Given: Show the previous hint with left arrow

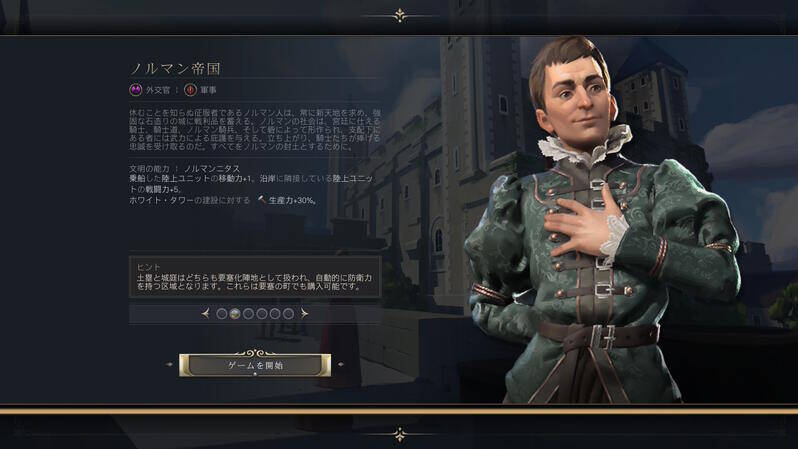Looking at the screenshot, I should tap(206, 314).
